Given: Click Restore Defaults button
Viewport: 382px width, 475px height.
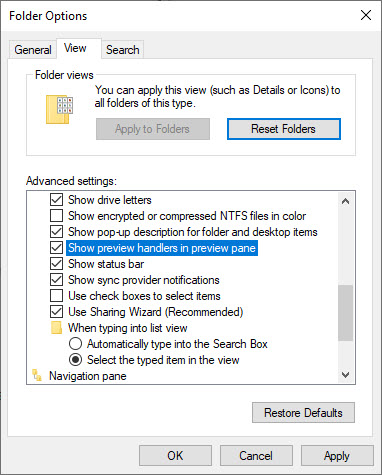Looking at the screenshot, I should tap(303, 413).
